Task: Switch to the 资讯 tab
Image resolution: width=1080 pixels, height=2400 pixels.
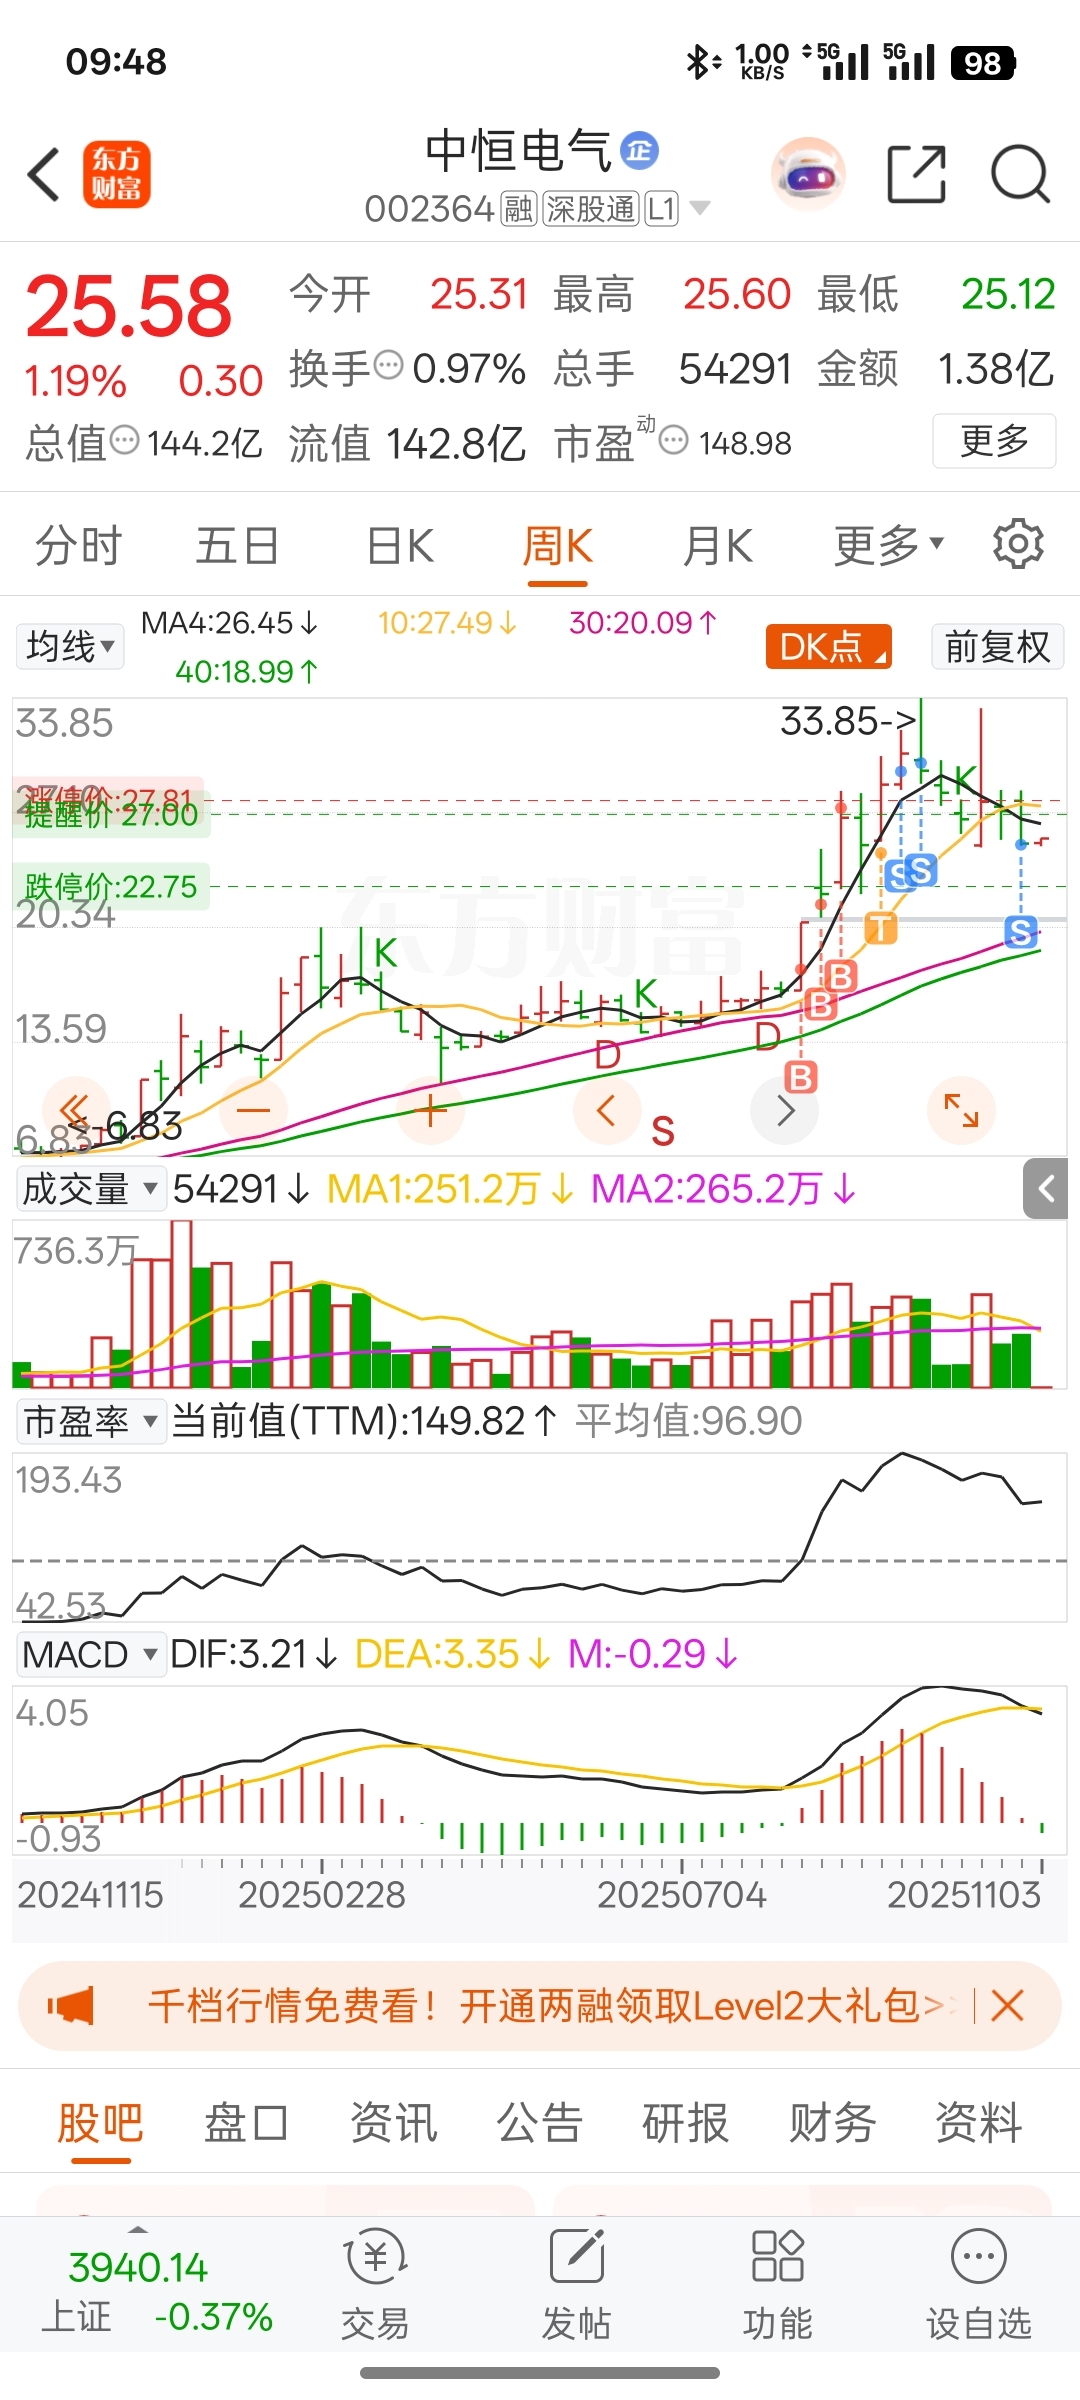Action: click(x=393, y=2122)
